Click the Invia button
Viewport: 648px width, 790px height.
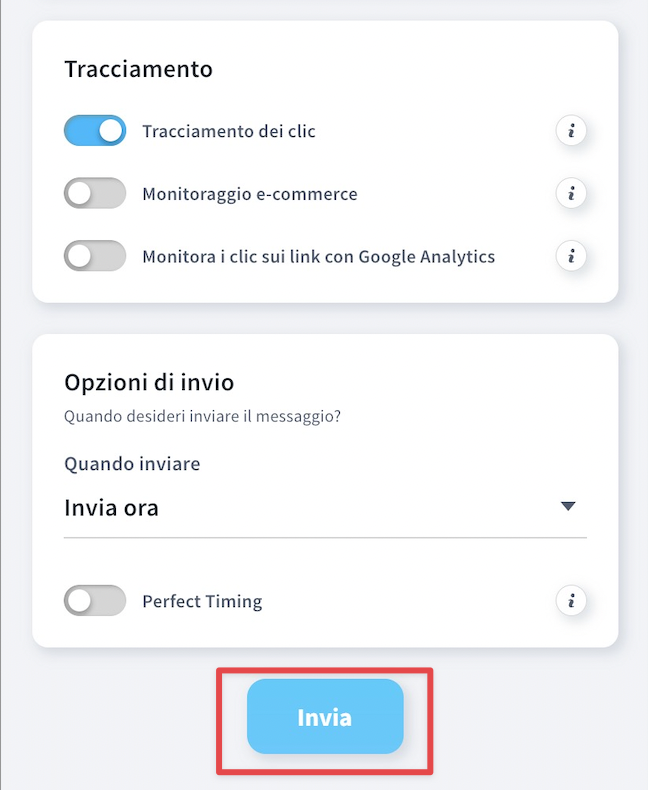coord(325,716)
